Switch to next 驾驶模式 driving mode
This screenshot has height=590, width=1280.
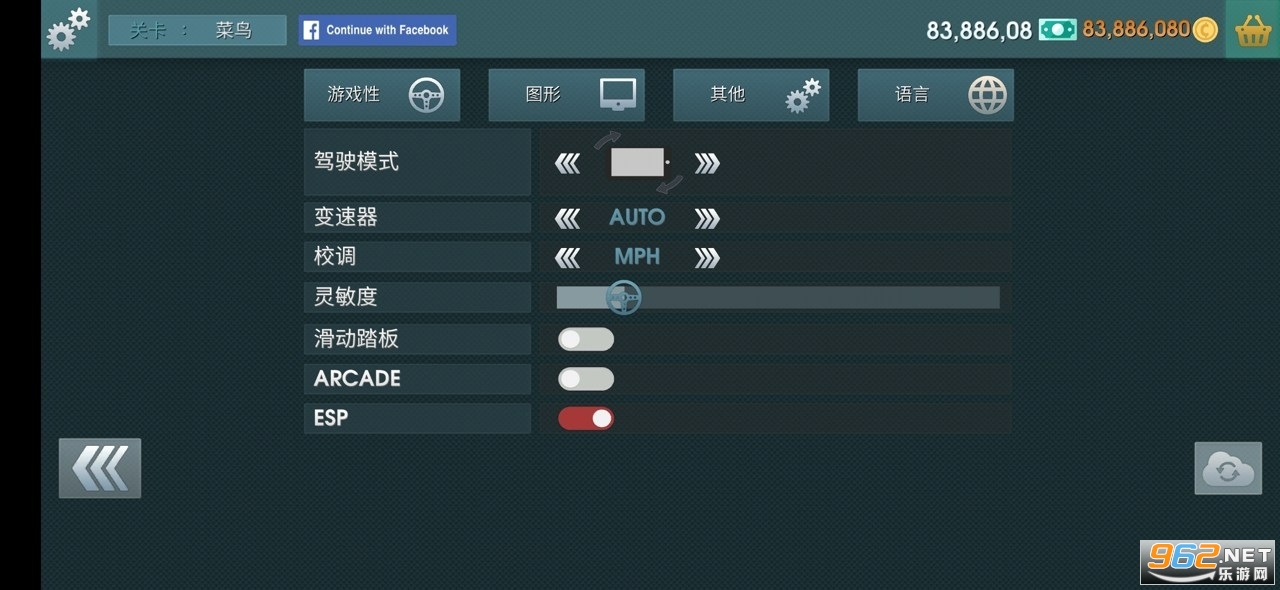707,163
